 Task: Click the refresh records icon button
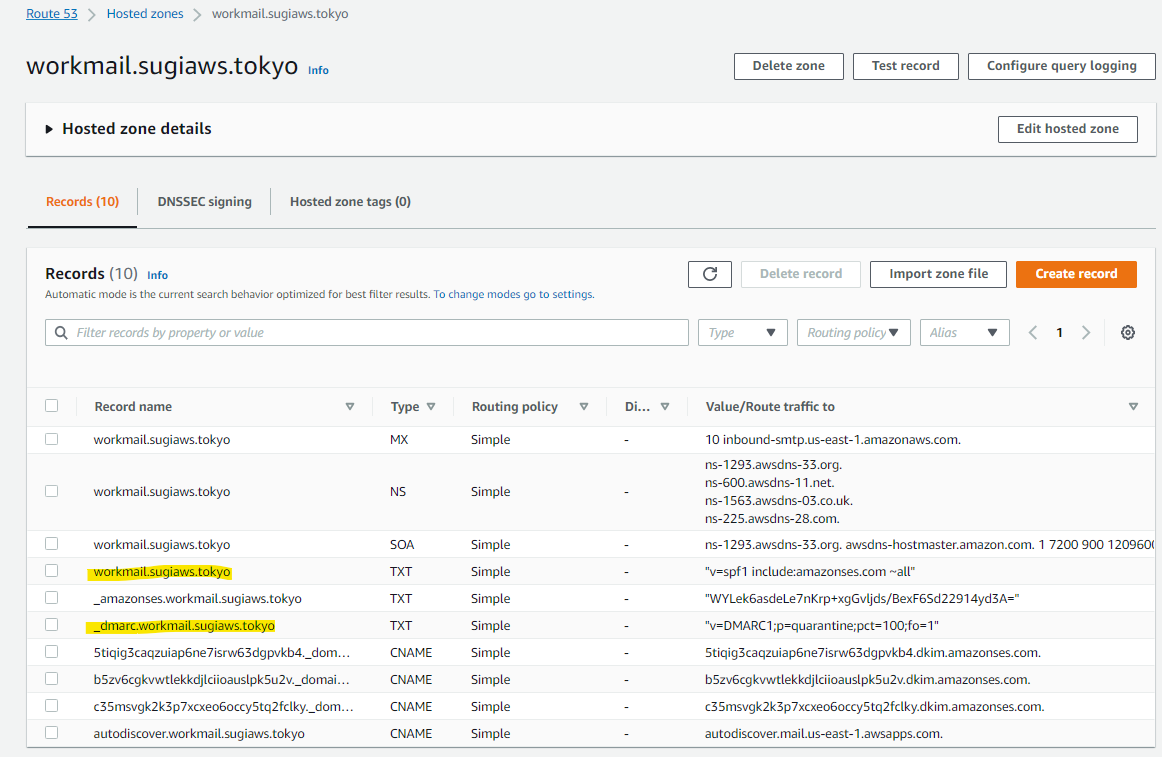click(710, 274)
